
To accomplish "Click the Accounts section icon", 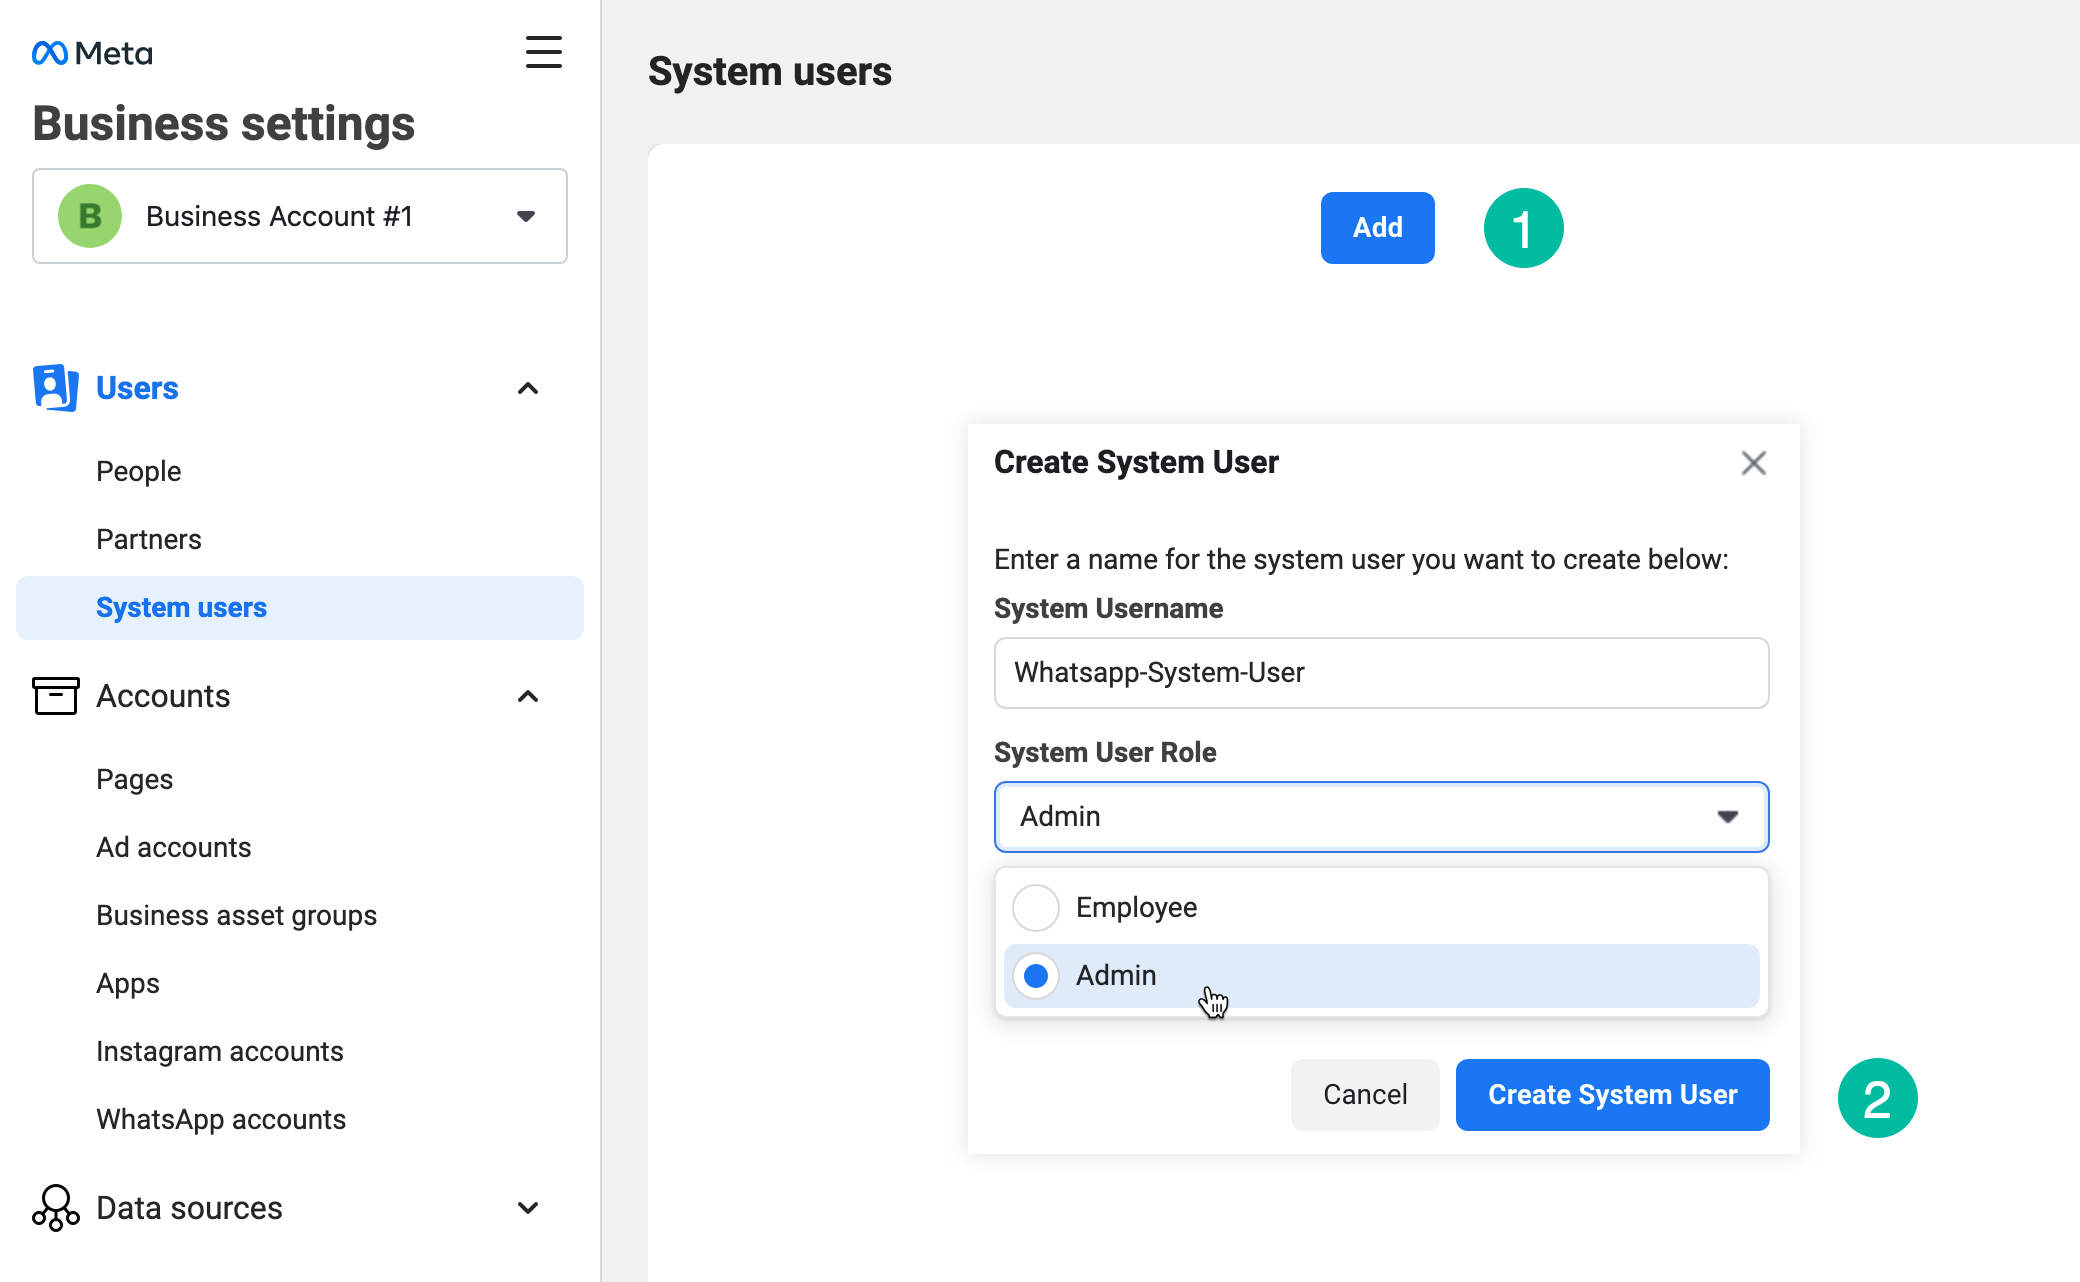I will [55, 695].
